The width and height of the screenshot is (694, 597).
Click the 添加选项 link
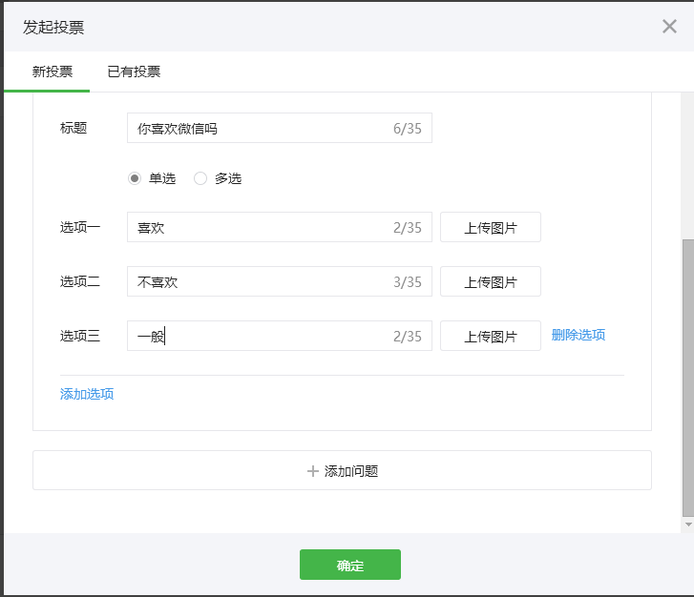(x=87, y=394)
